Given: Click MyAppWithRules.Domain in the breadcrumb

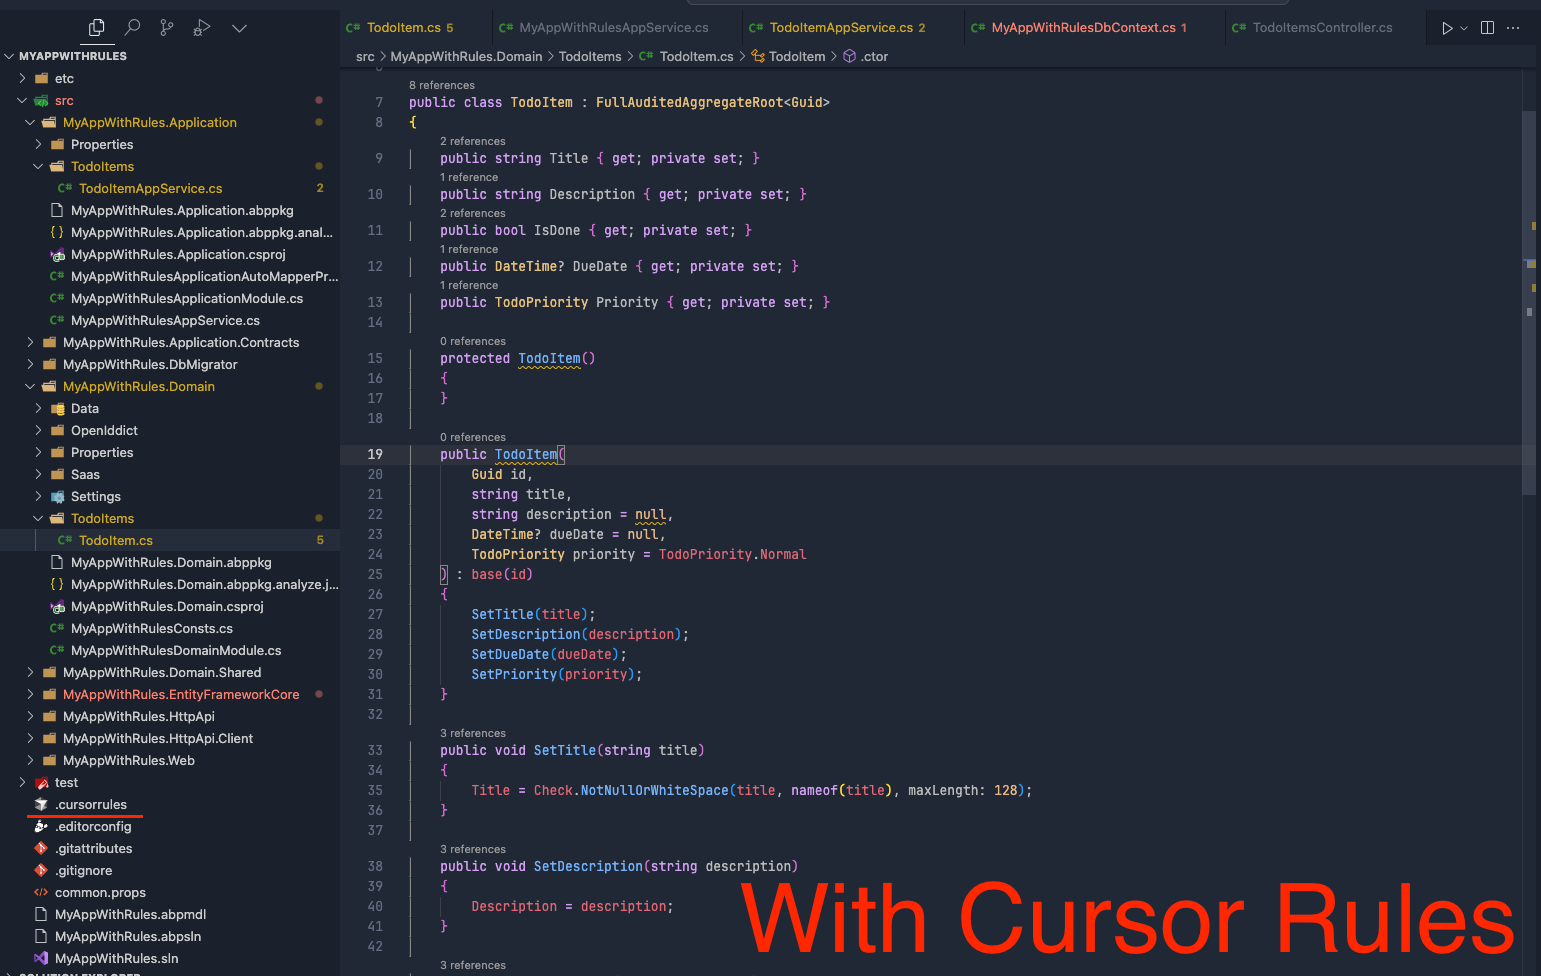Looking at the screenshot, I should (x=466, y=56).
